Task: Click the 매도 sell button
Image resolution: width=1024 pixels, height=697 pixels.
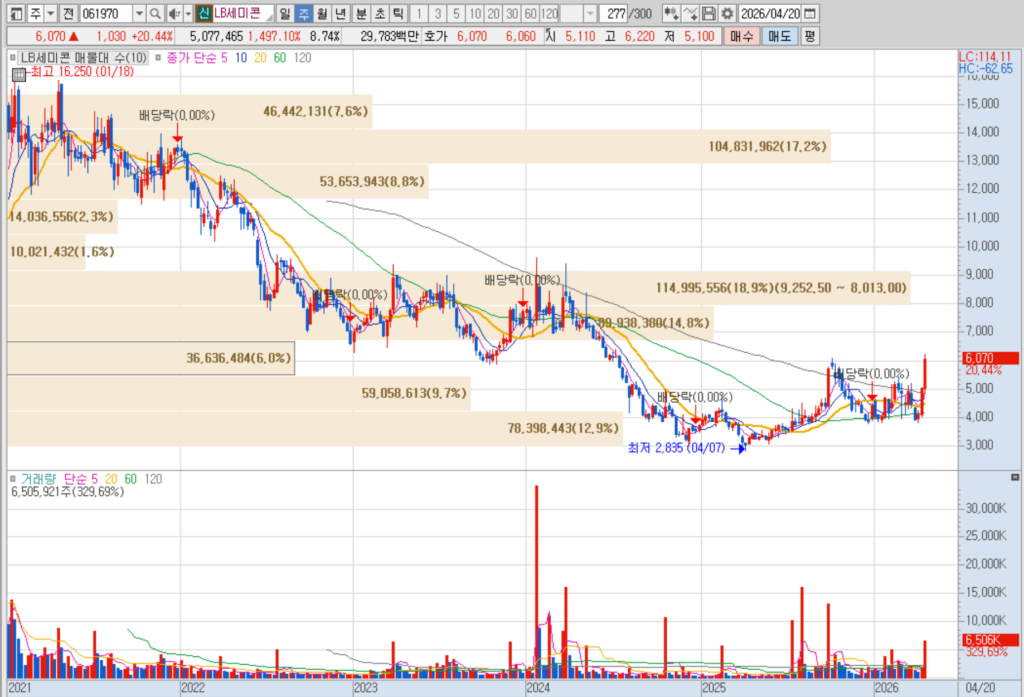Action: click(779, 36)
